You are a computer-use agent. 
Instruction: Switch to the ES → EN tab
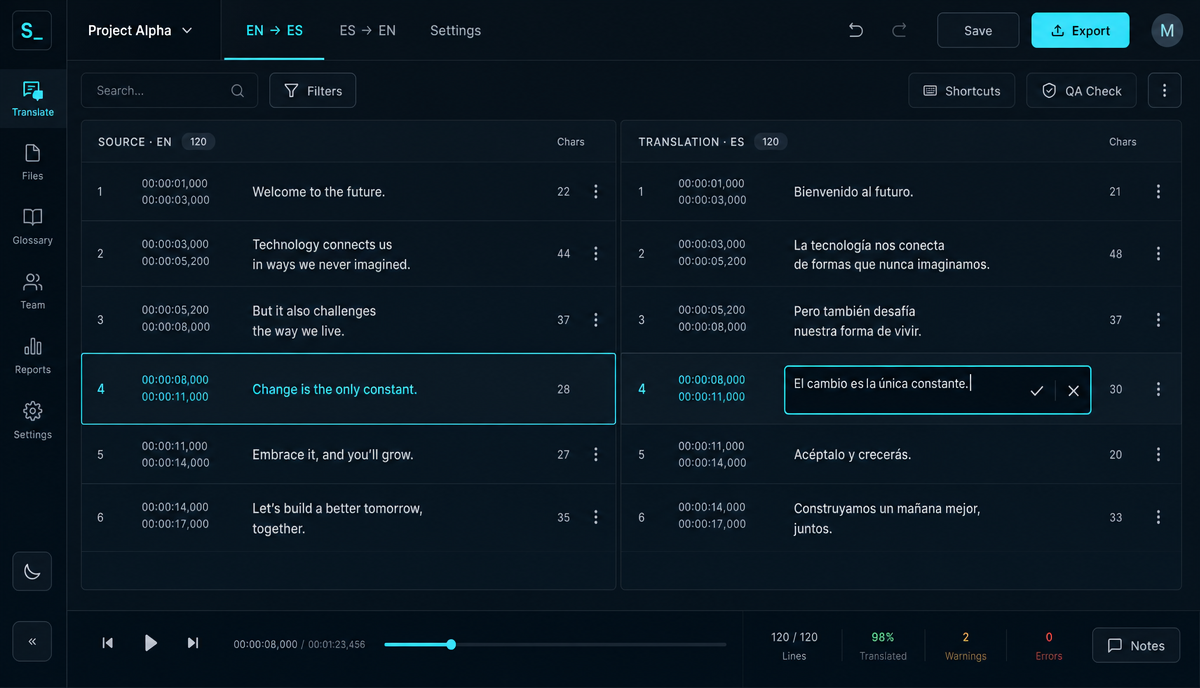367,31
